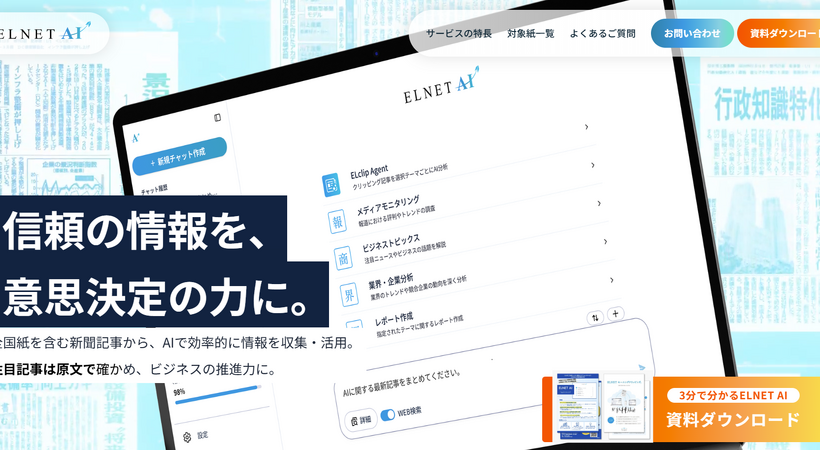The width and height of the screenshot is (820, 450).
Task: Click the small A logo in the mockup sidebar
Action: coord(135,138)
